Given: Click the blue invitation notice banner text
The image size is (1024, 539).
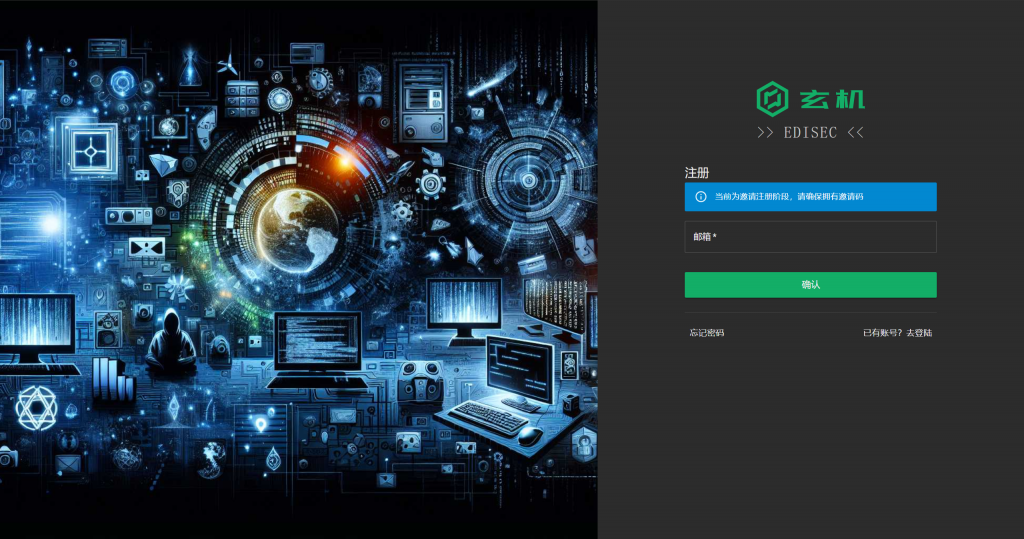Looking at the screenshot, I should (x=788, y=197).
